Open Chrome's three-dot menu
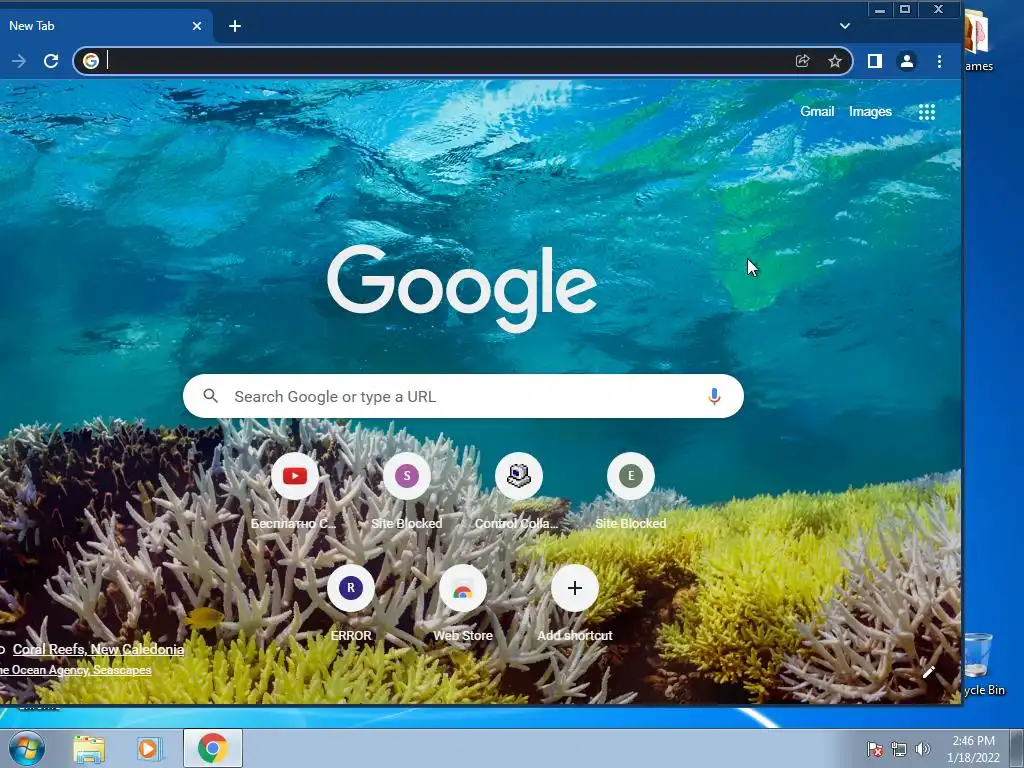 coord(939,61)
